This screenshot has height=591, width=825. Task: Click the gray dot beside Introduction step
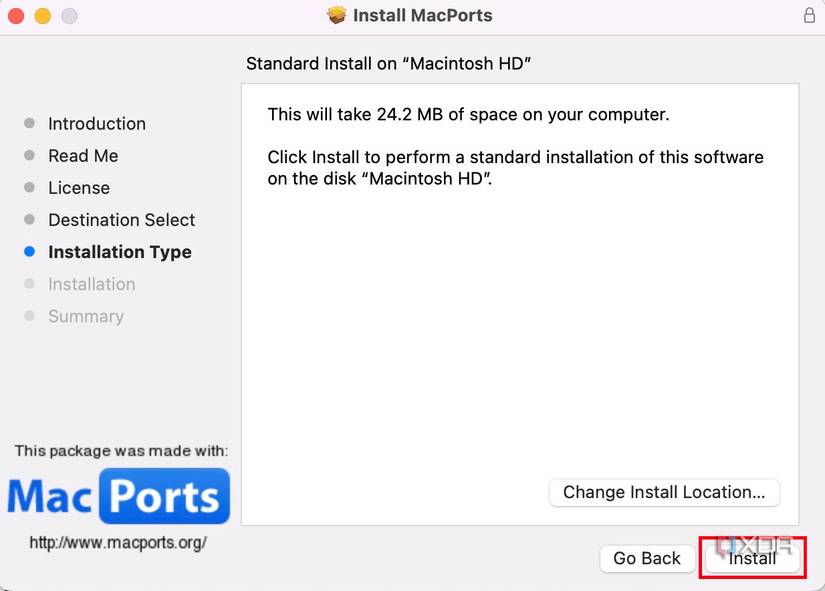pyautogui.click(x=31, y=124)
